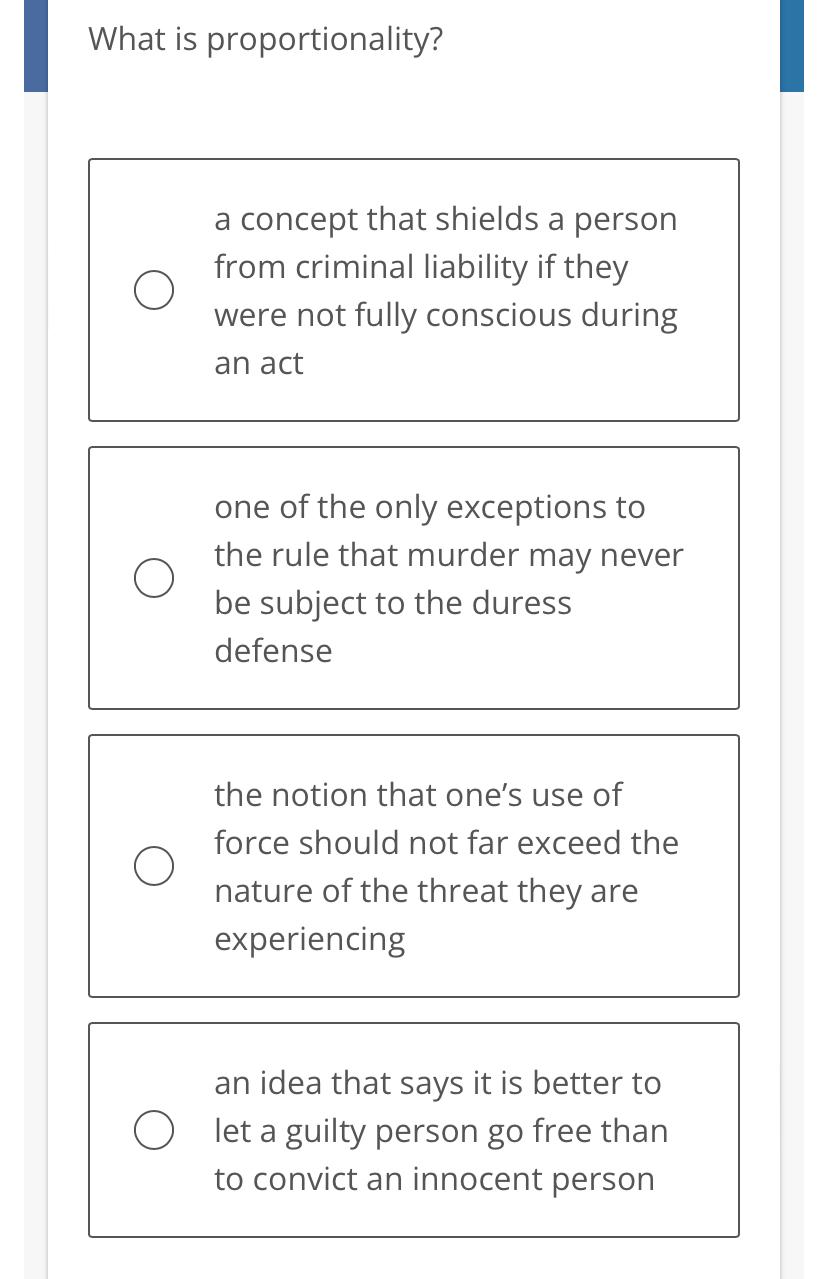Choose the last answer about convicting an innocent person
Viewport: 828px width, 1279px height.
pyautogui.click(x=414, y=1129)
